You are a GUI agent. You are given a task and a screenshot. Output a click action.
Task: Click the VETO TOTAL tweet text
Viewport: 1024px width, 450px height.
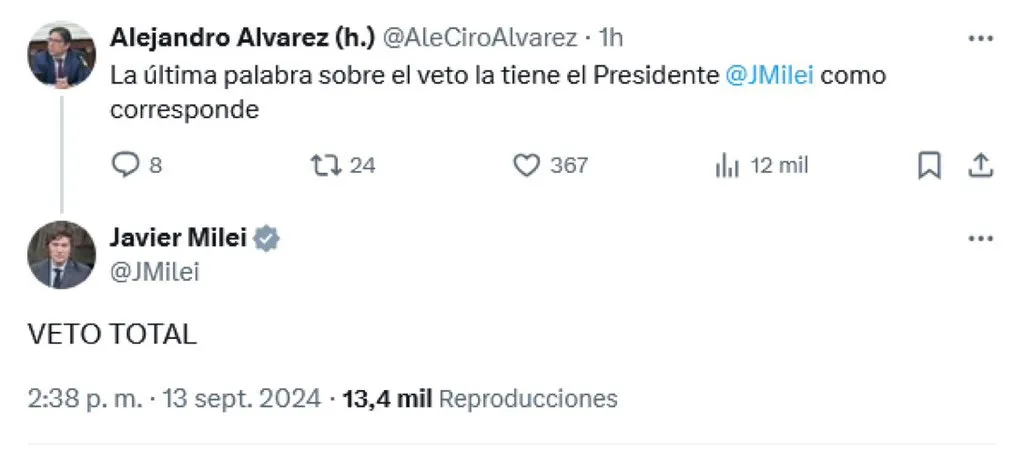point(112,334)
